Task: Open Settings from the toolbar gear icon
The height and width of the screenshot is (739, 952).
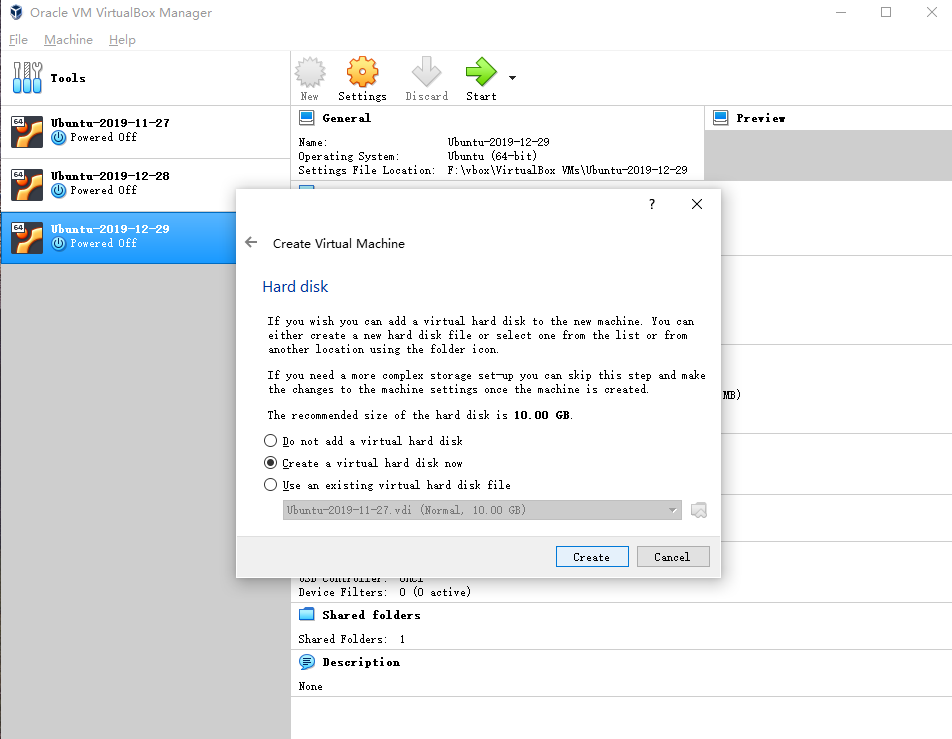Action: pyautogui.click(x=362, y=79)
